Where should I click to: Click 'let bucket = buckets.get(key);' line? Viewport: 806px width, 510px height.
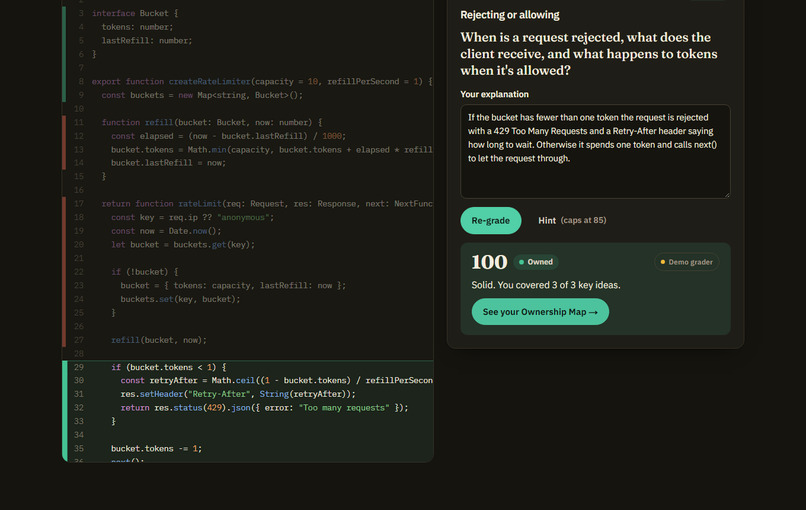(x=183, y=245)
